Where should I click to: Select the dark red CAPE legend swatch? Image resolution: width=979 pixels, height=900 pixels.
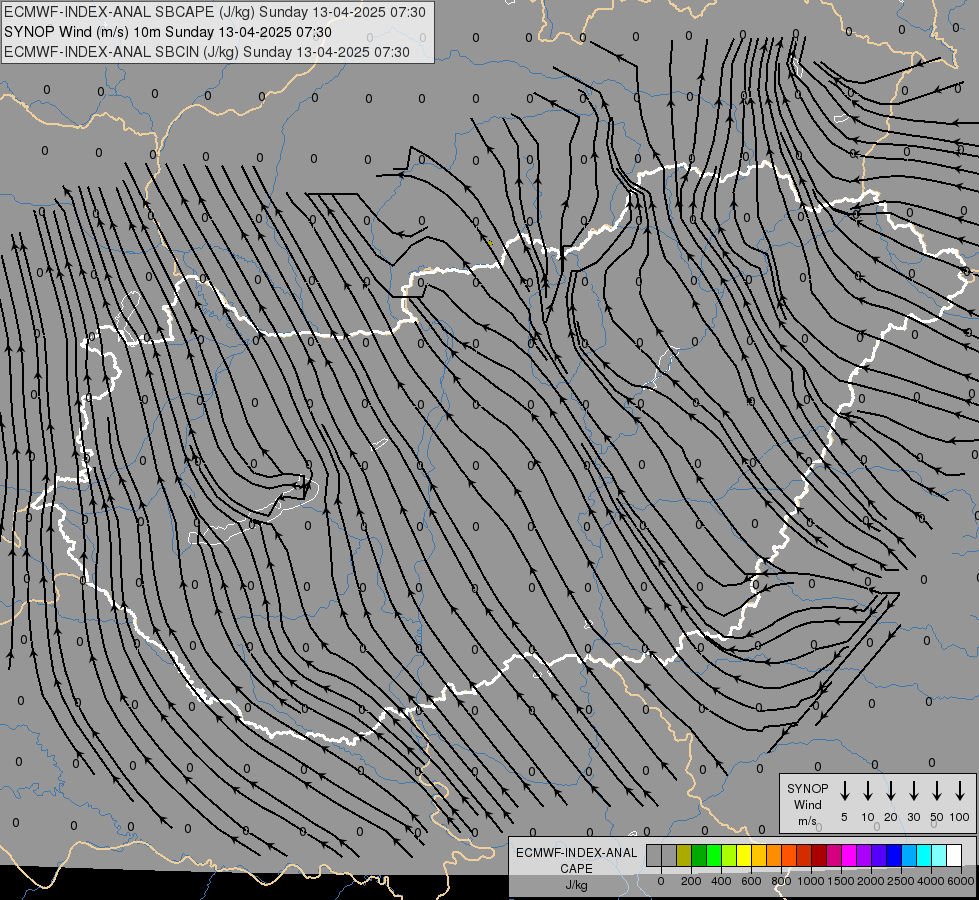820,855
